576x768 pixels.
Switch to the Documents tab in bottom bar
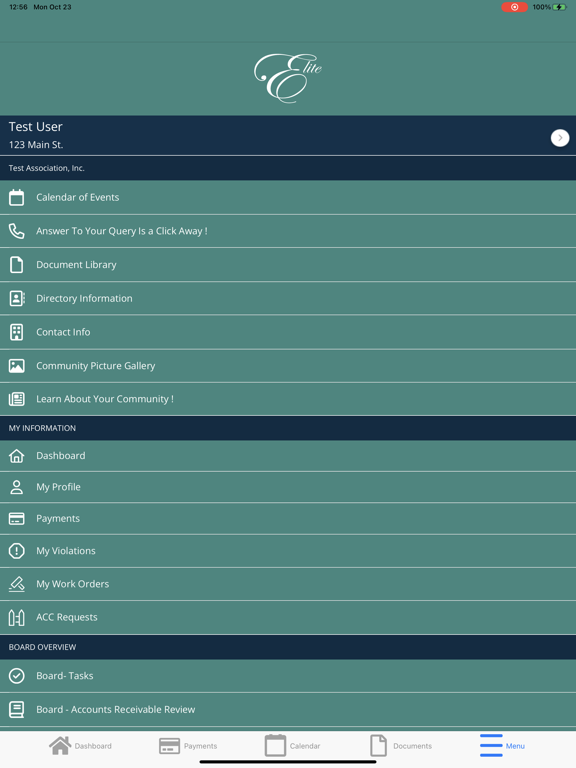(401, 746)
